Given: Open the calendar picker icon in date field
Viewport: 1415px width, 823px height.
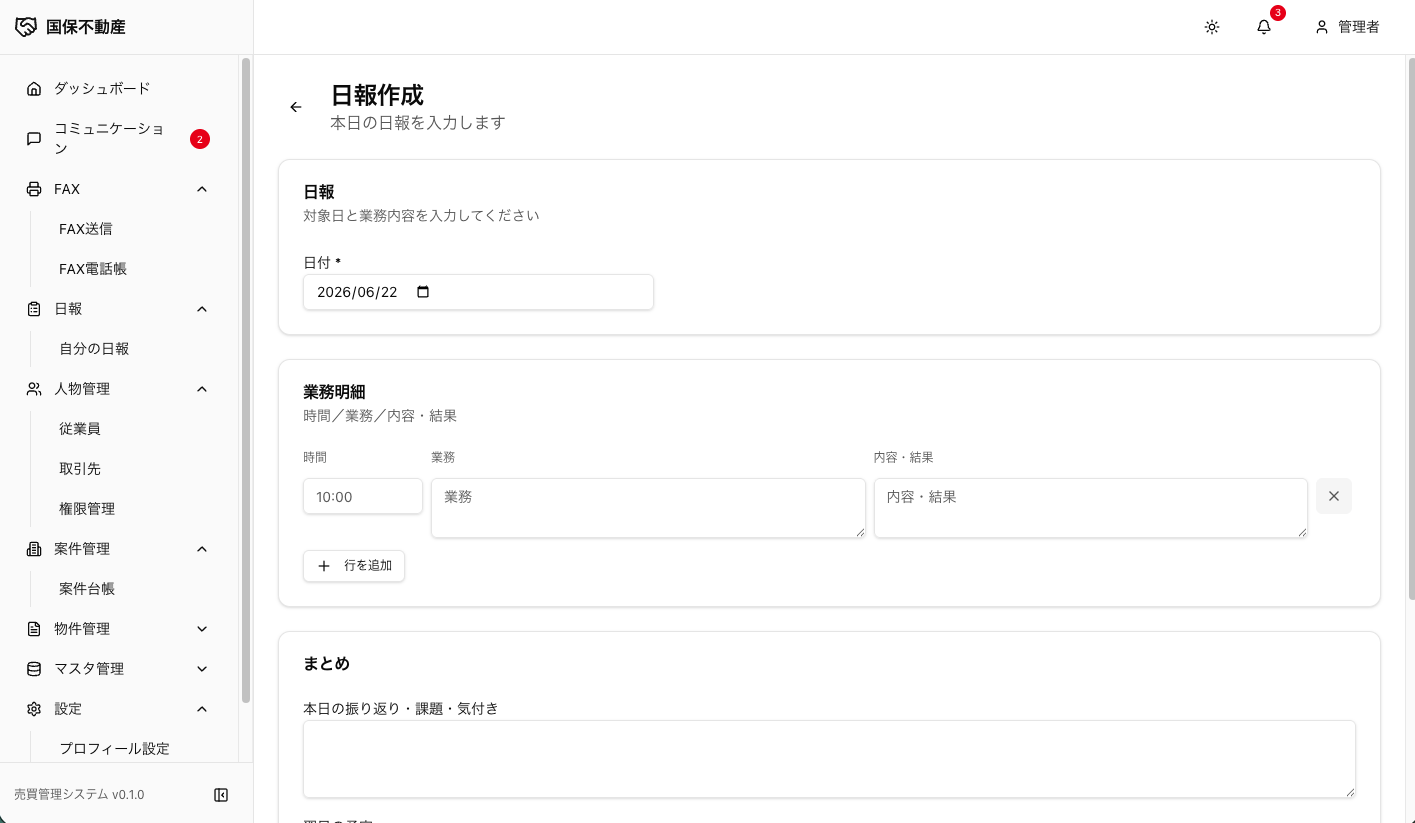Looking at the screenshot, I should 423,292.
